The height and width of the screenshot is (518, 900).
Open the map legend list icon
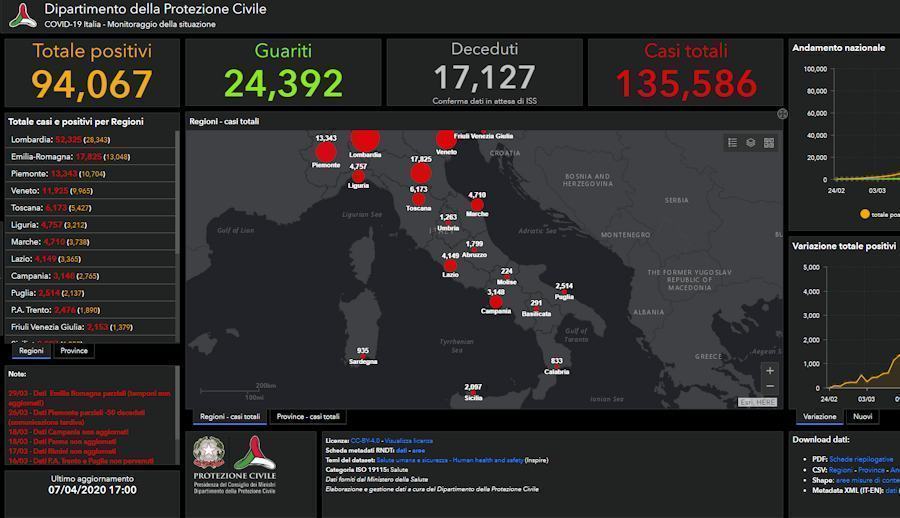click(x=732, y=142)
